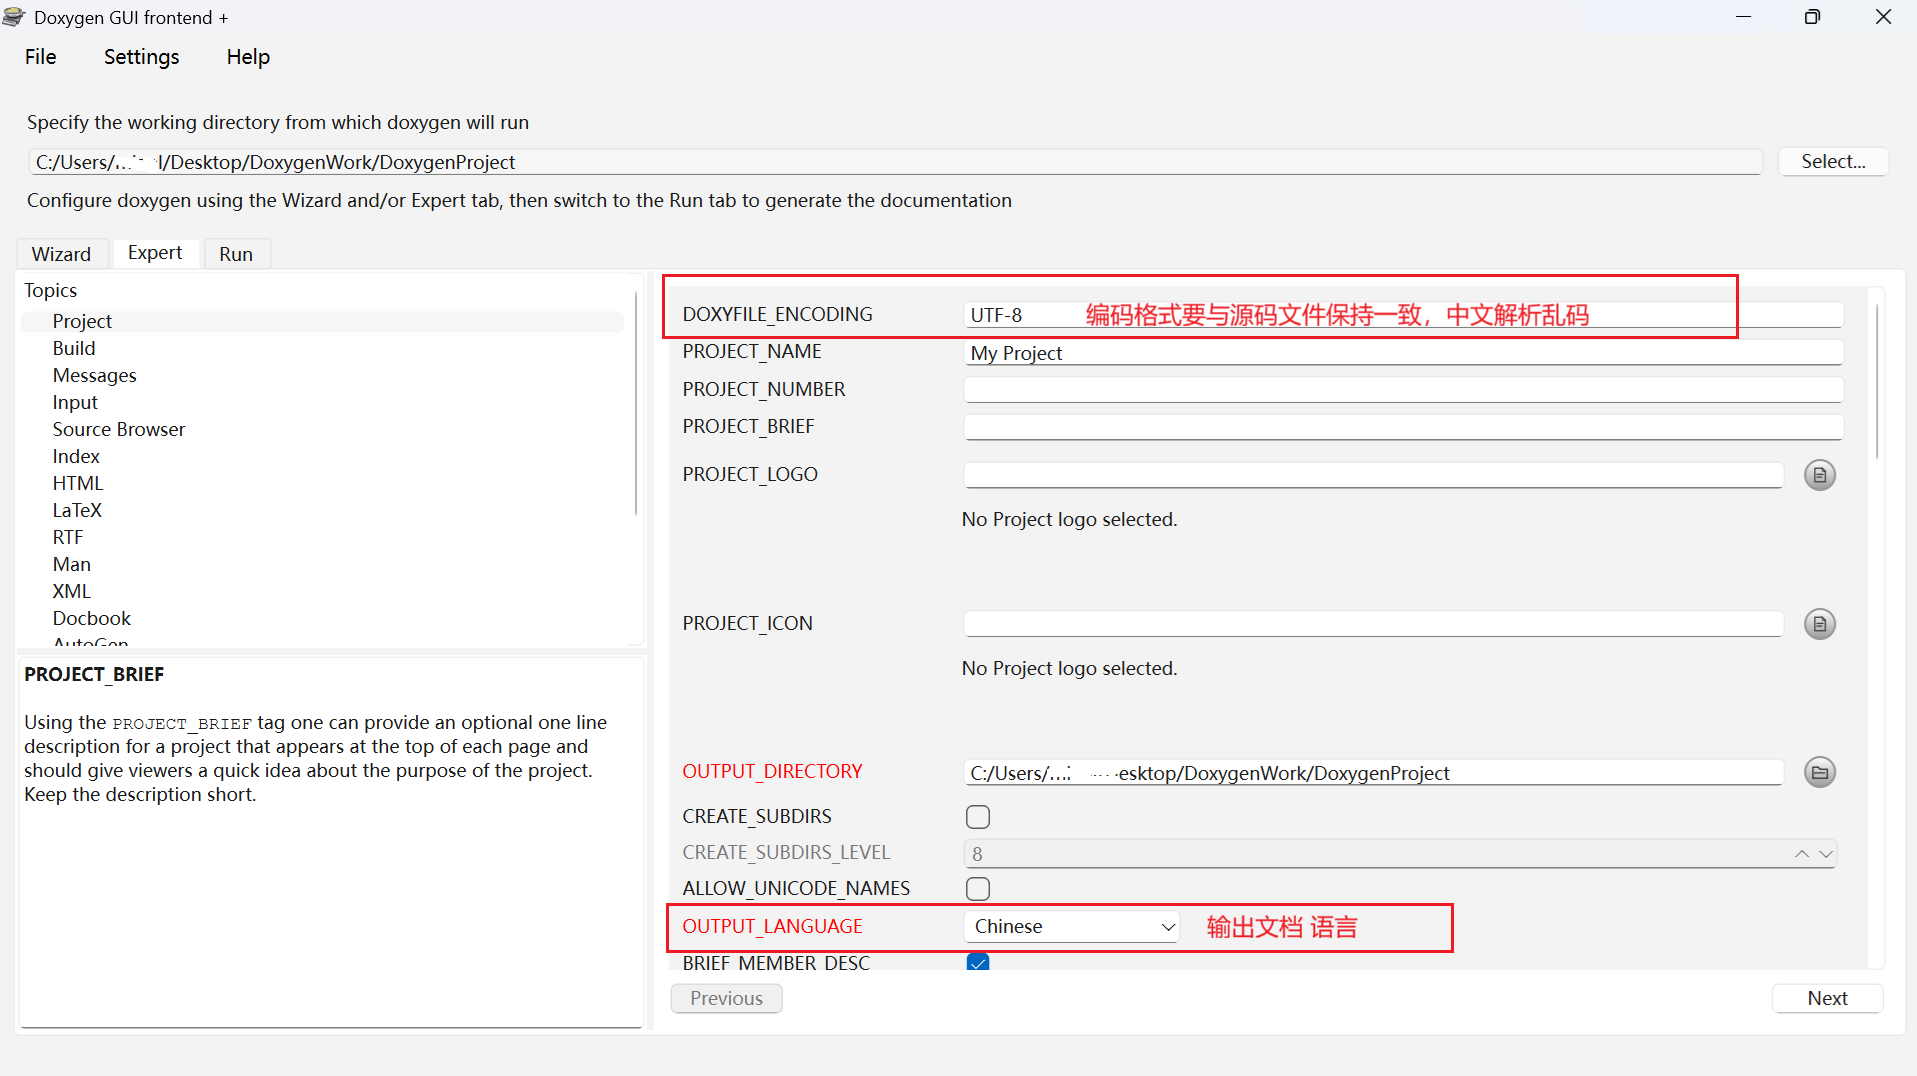Select the Input topic
Viewport: 1917px width, 1076px height.
(75, 402)
